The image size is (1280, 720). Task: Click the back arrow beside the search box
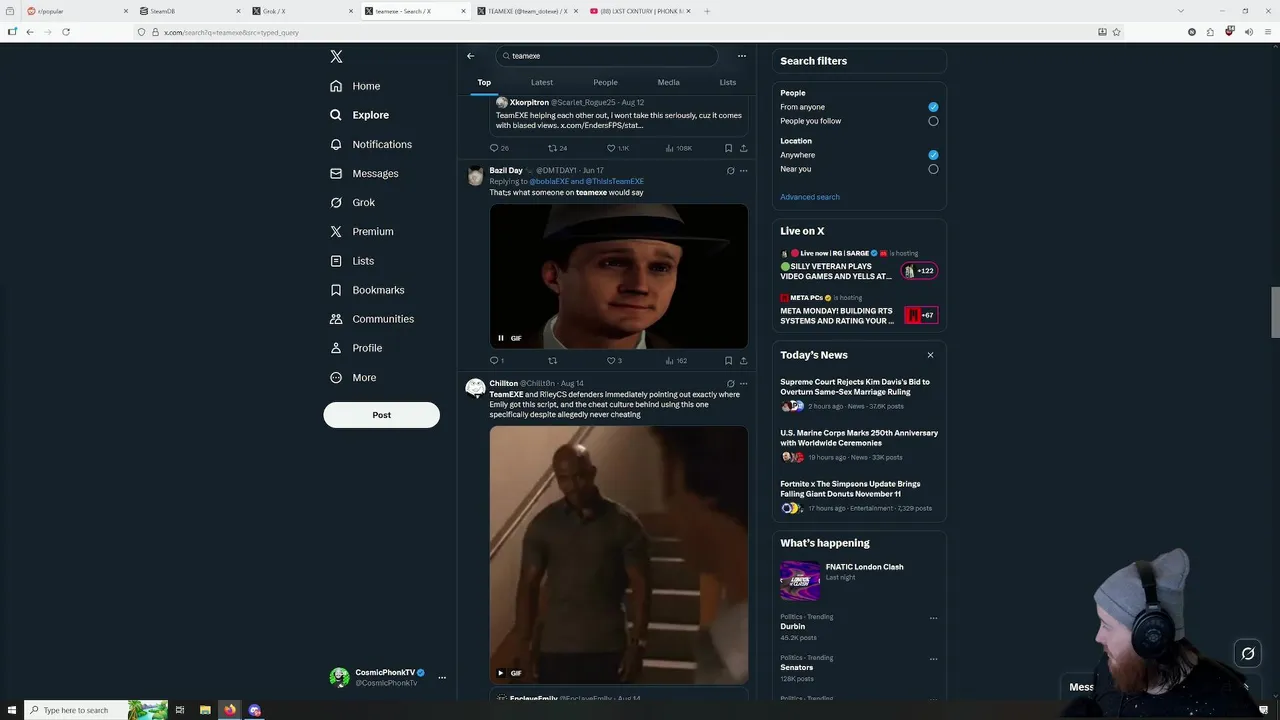(x=471, y=56)
